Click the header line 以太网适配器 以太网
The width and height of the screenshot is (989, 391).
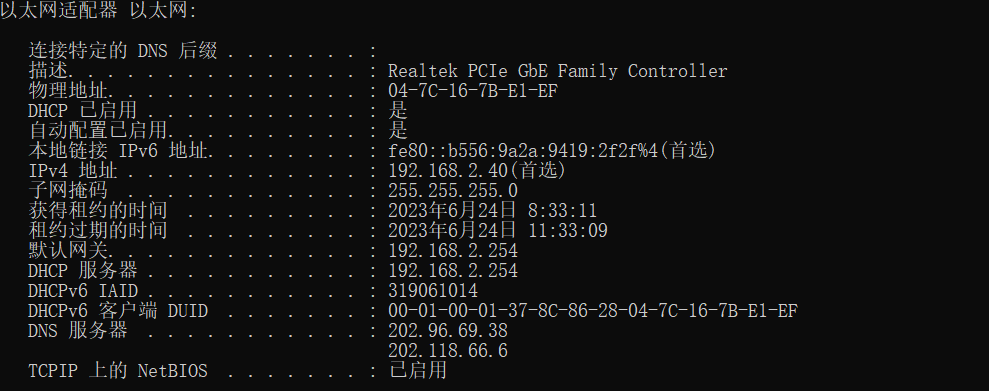98,11
